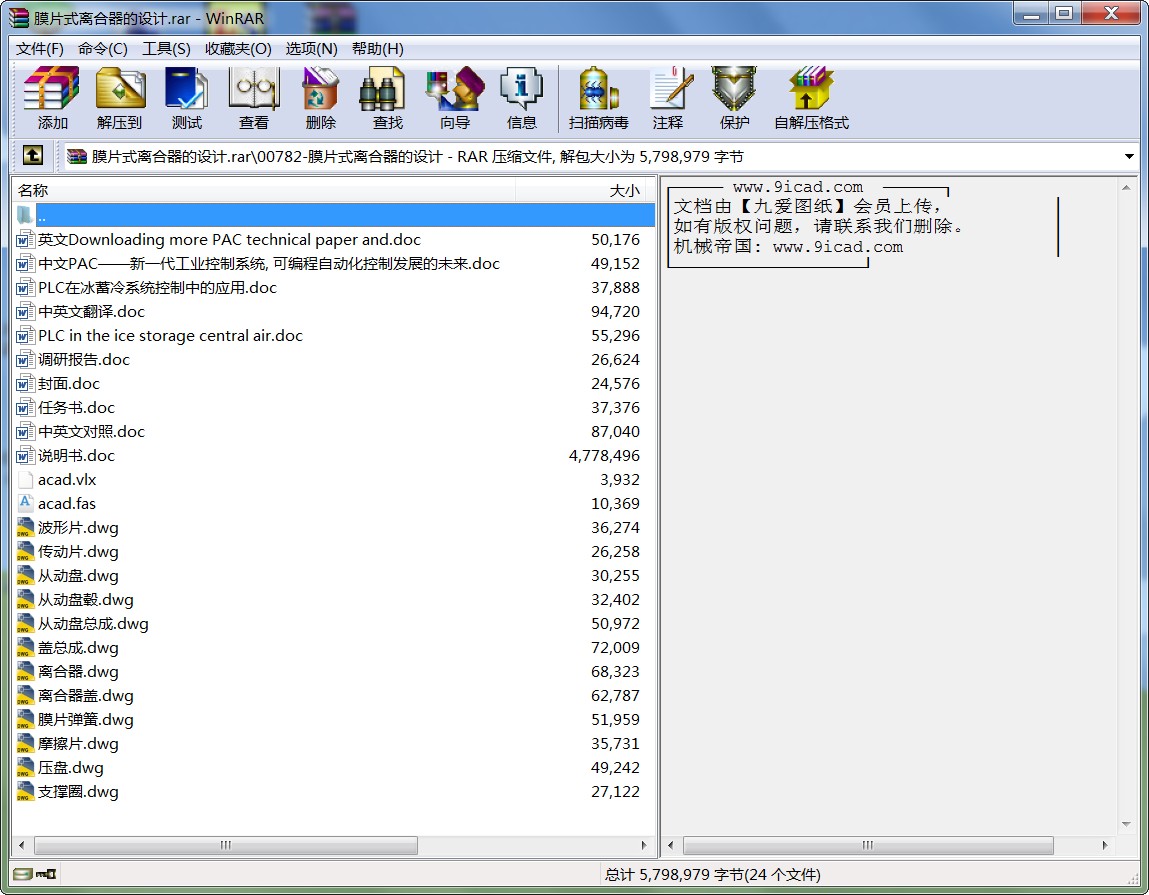The width and height of the screenshot is (1149, 895).
Task: Select the 离合器.dwg drawing file
Action: pos(78,672)
